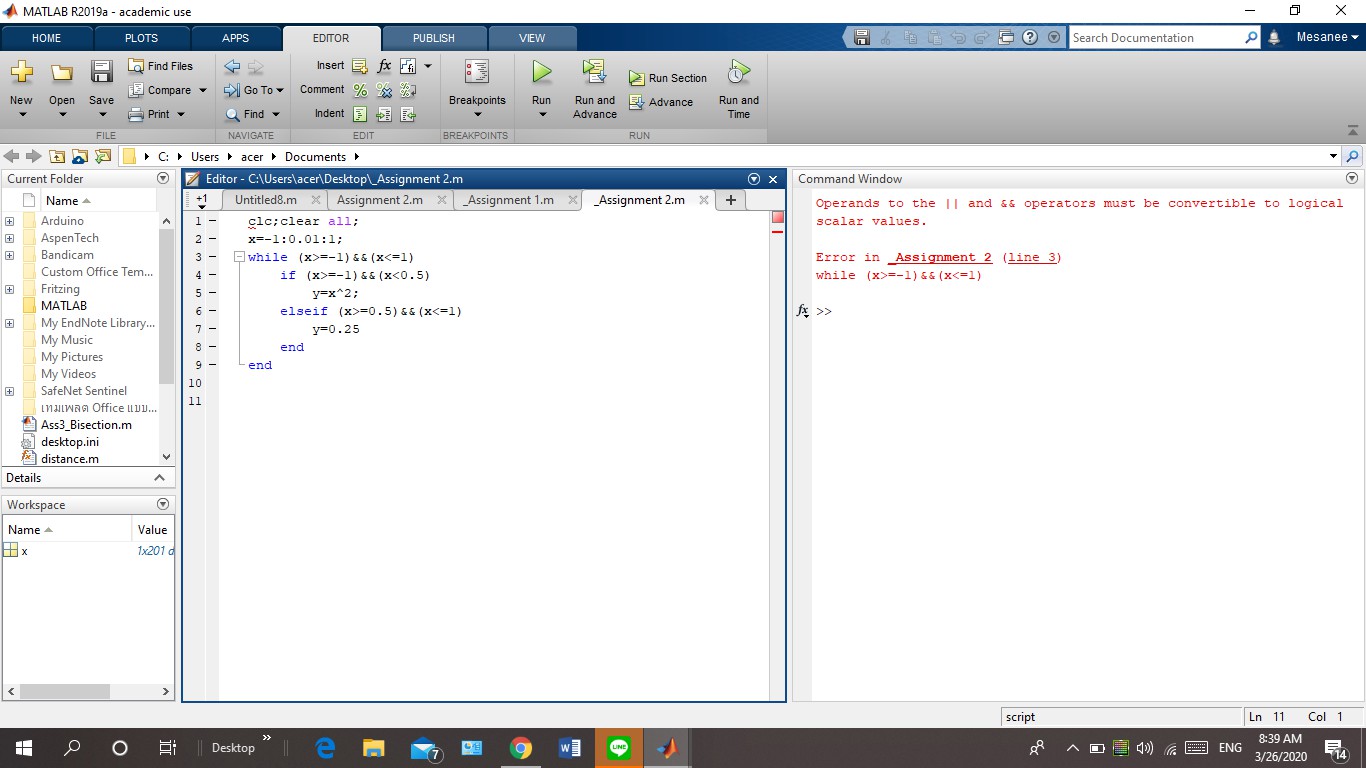
Task: Open Google Chrome from the taskbar
Action: coord(520,748)
